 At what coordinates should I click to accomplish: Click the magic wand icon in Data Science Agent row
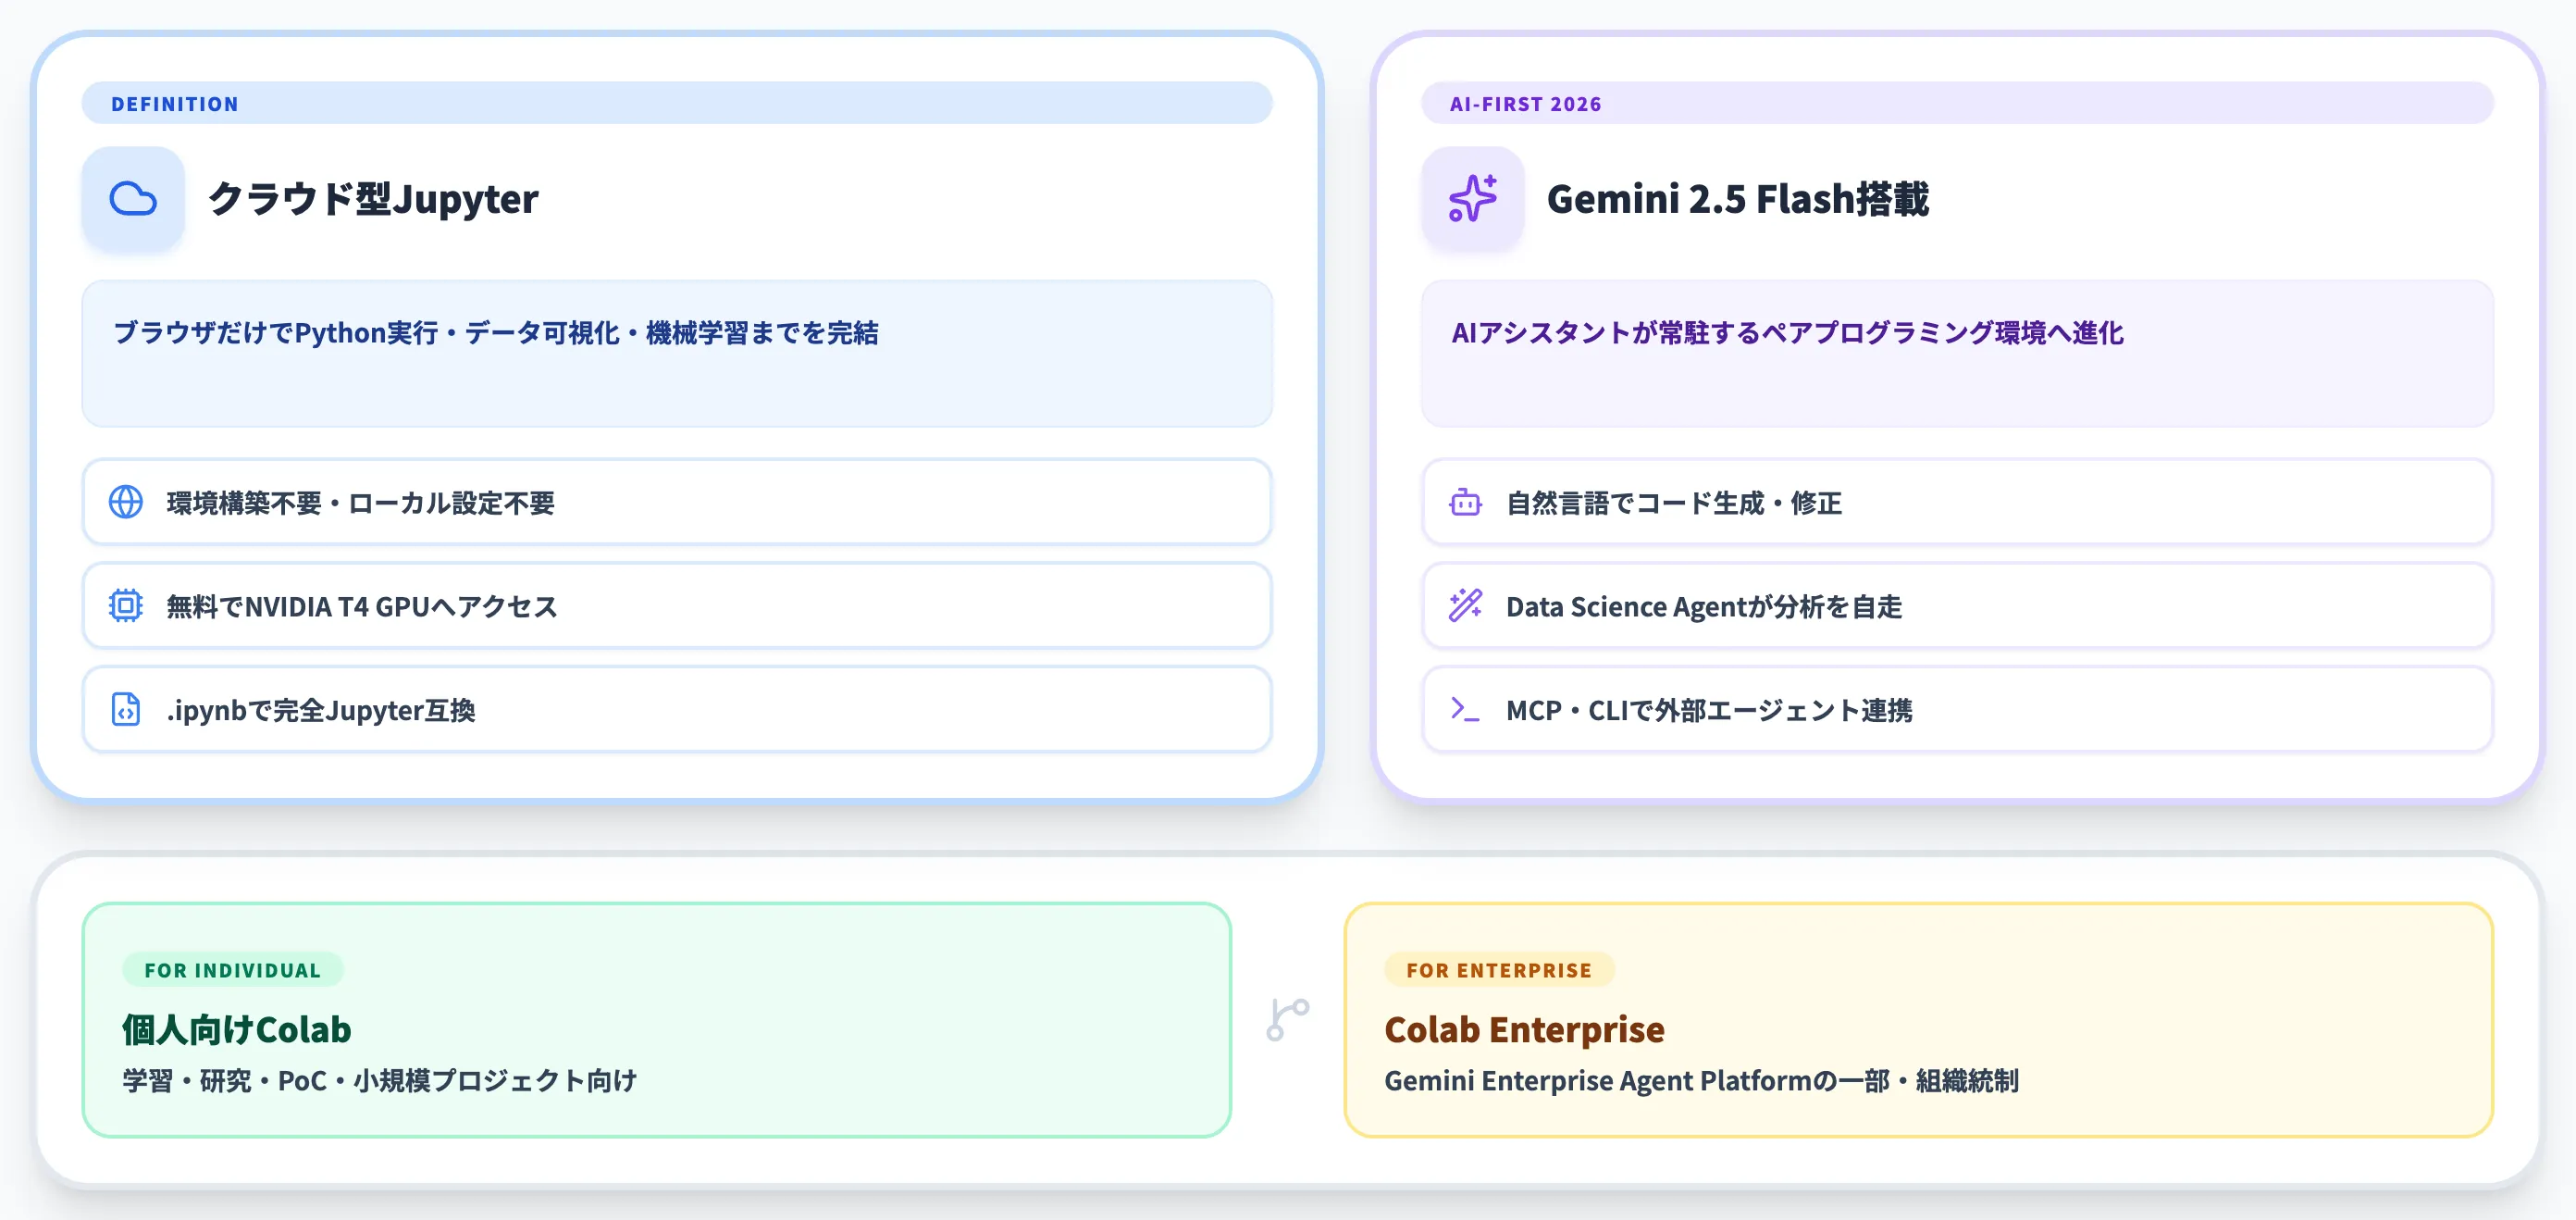(1466, 606)
